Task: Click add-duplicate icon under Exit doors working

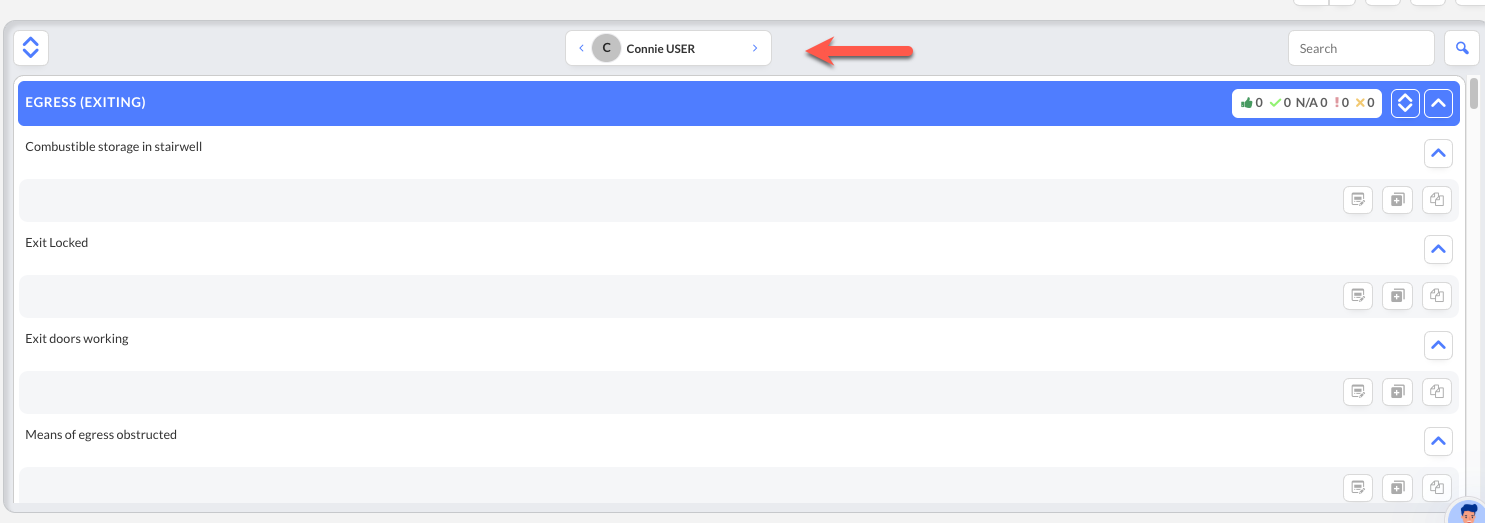Action: pos(1397,392)
